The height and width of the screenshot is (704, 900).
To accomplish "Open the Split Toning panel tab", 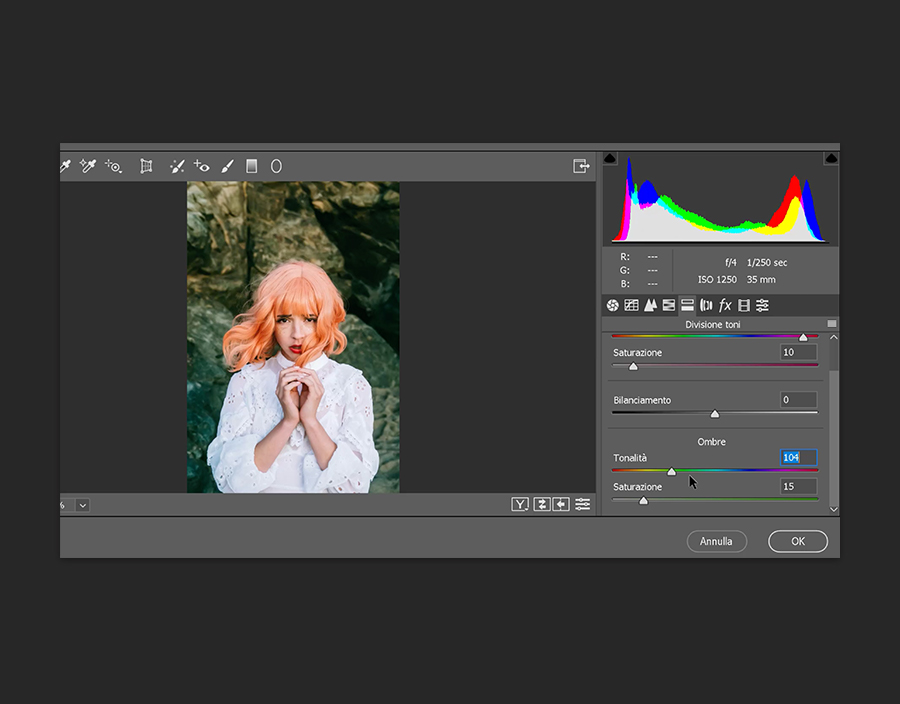I will pos(687,305).
